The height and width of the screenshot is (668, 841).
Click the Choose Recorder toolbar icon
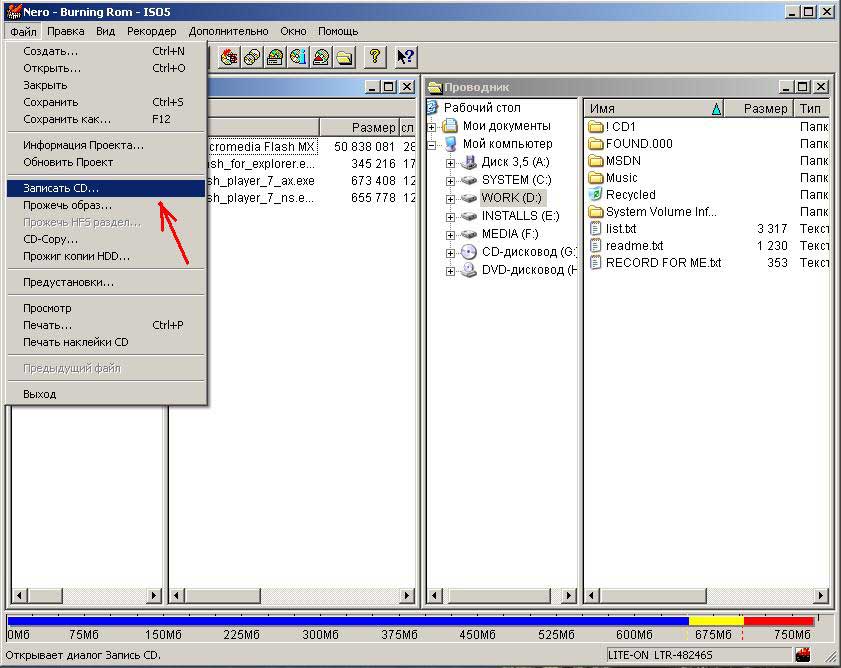click(x=275, y=57)
